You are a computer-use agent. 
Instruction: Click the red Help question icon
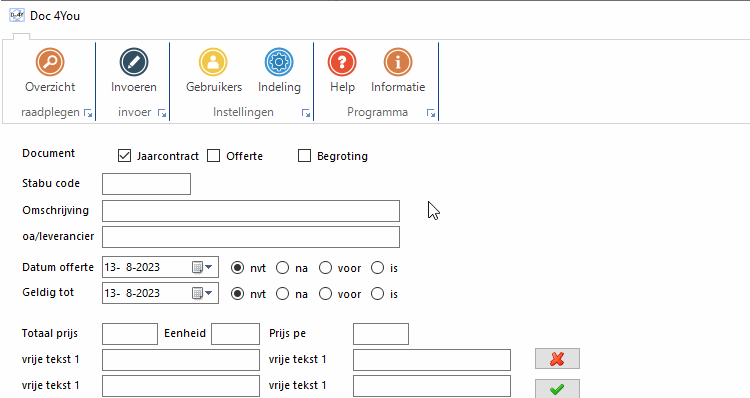(342, 62)
